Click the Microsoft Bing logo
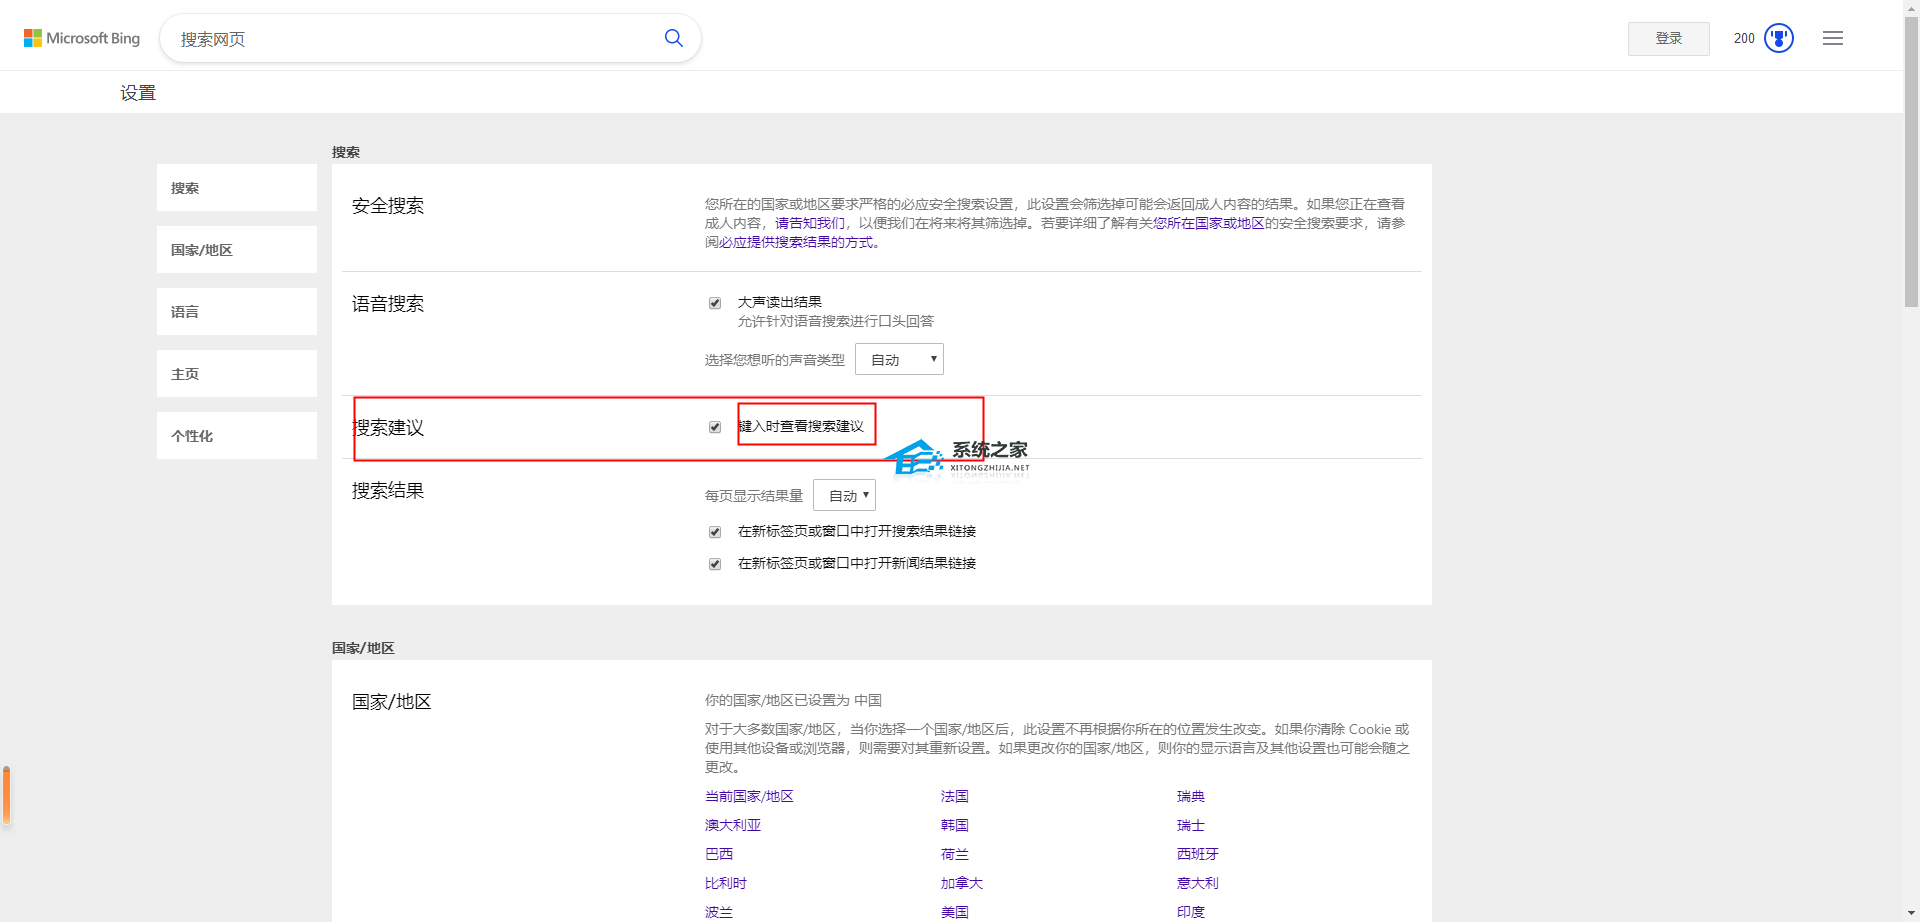Viewport: 1920px width, 922px height. pos(82,38)
